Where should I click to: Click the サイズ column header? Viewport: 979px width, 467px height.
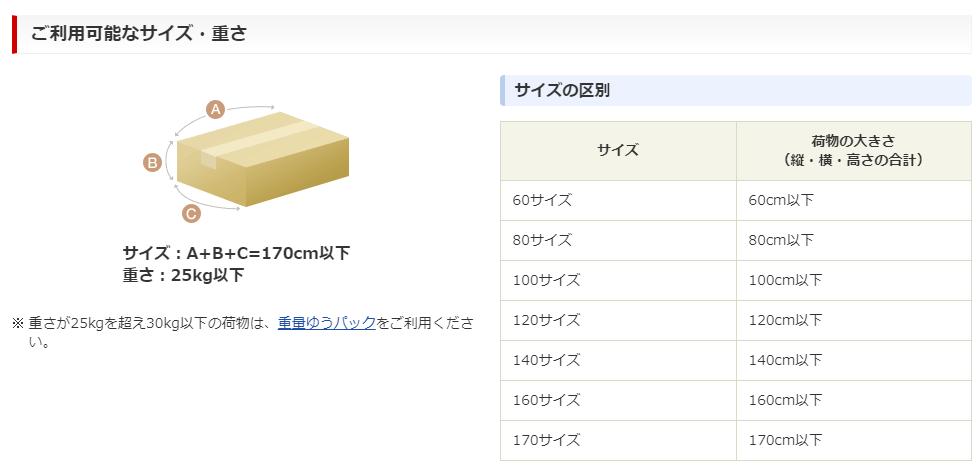pos(618,151)
